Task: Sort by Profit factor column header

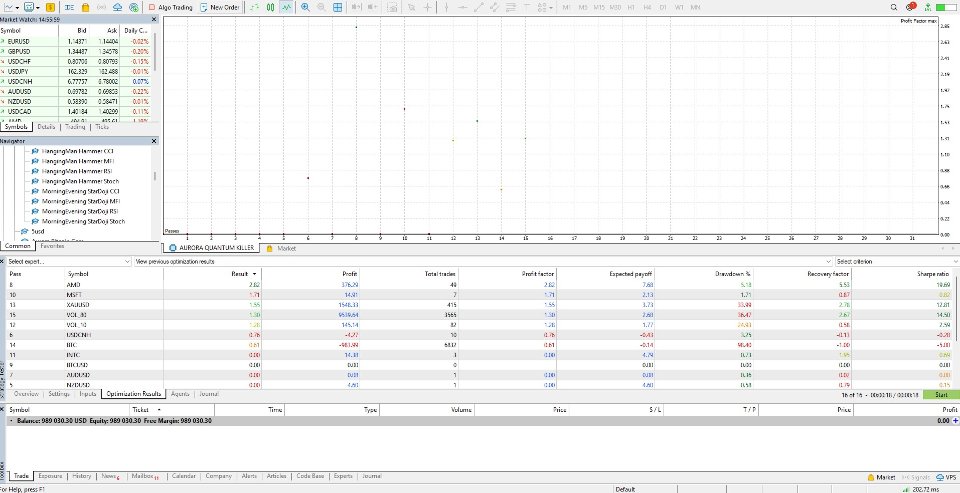Action: 538,273
